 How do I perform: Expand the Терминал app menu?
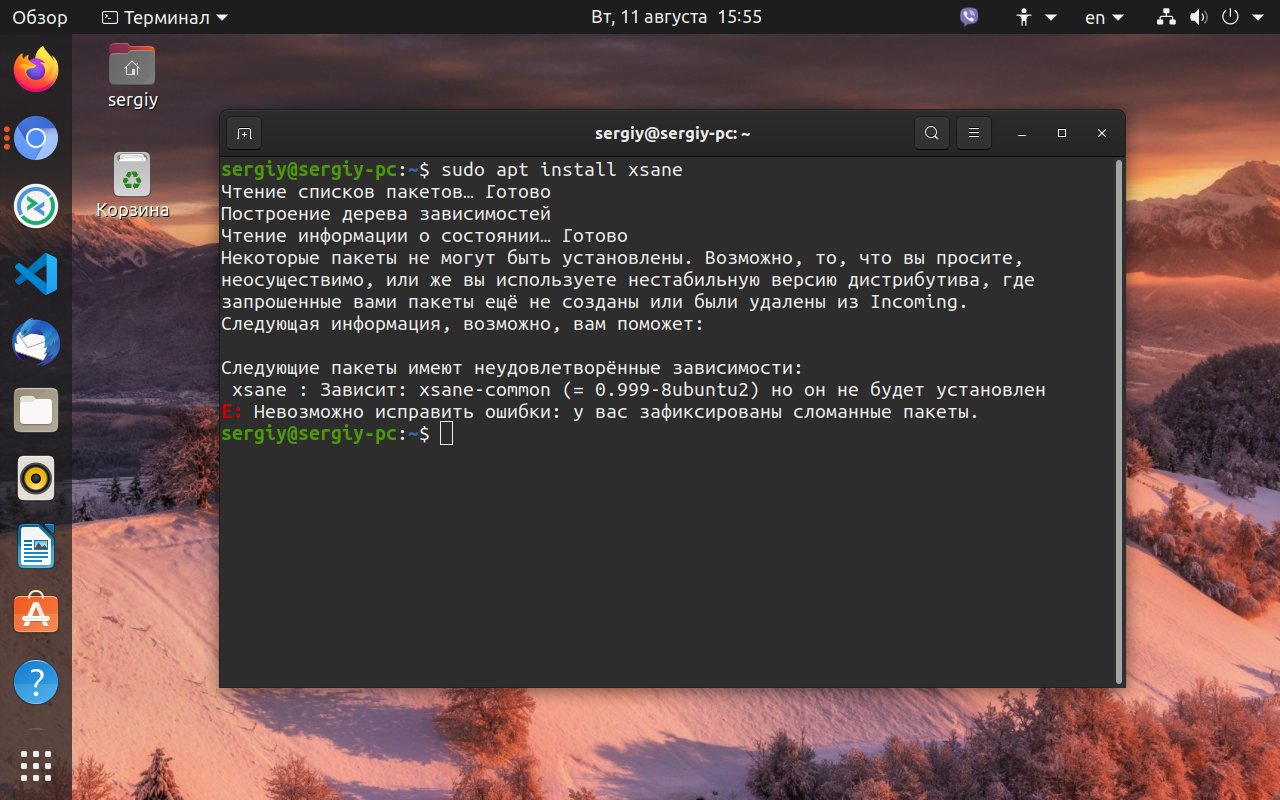(x=165, y=17)
